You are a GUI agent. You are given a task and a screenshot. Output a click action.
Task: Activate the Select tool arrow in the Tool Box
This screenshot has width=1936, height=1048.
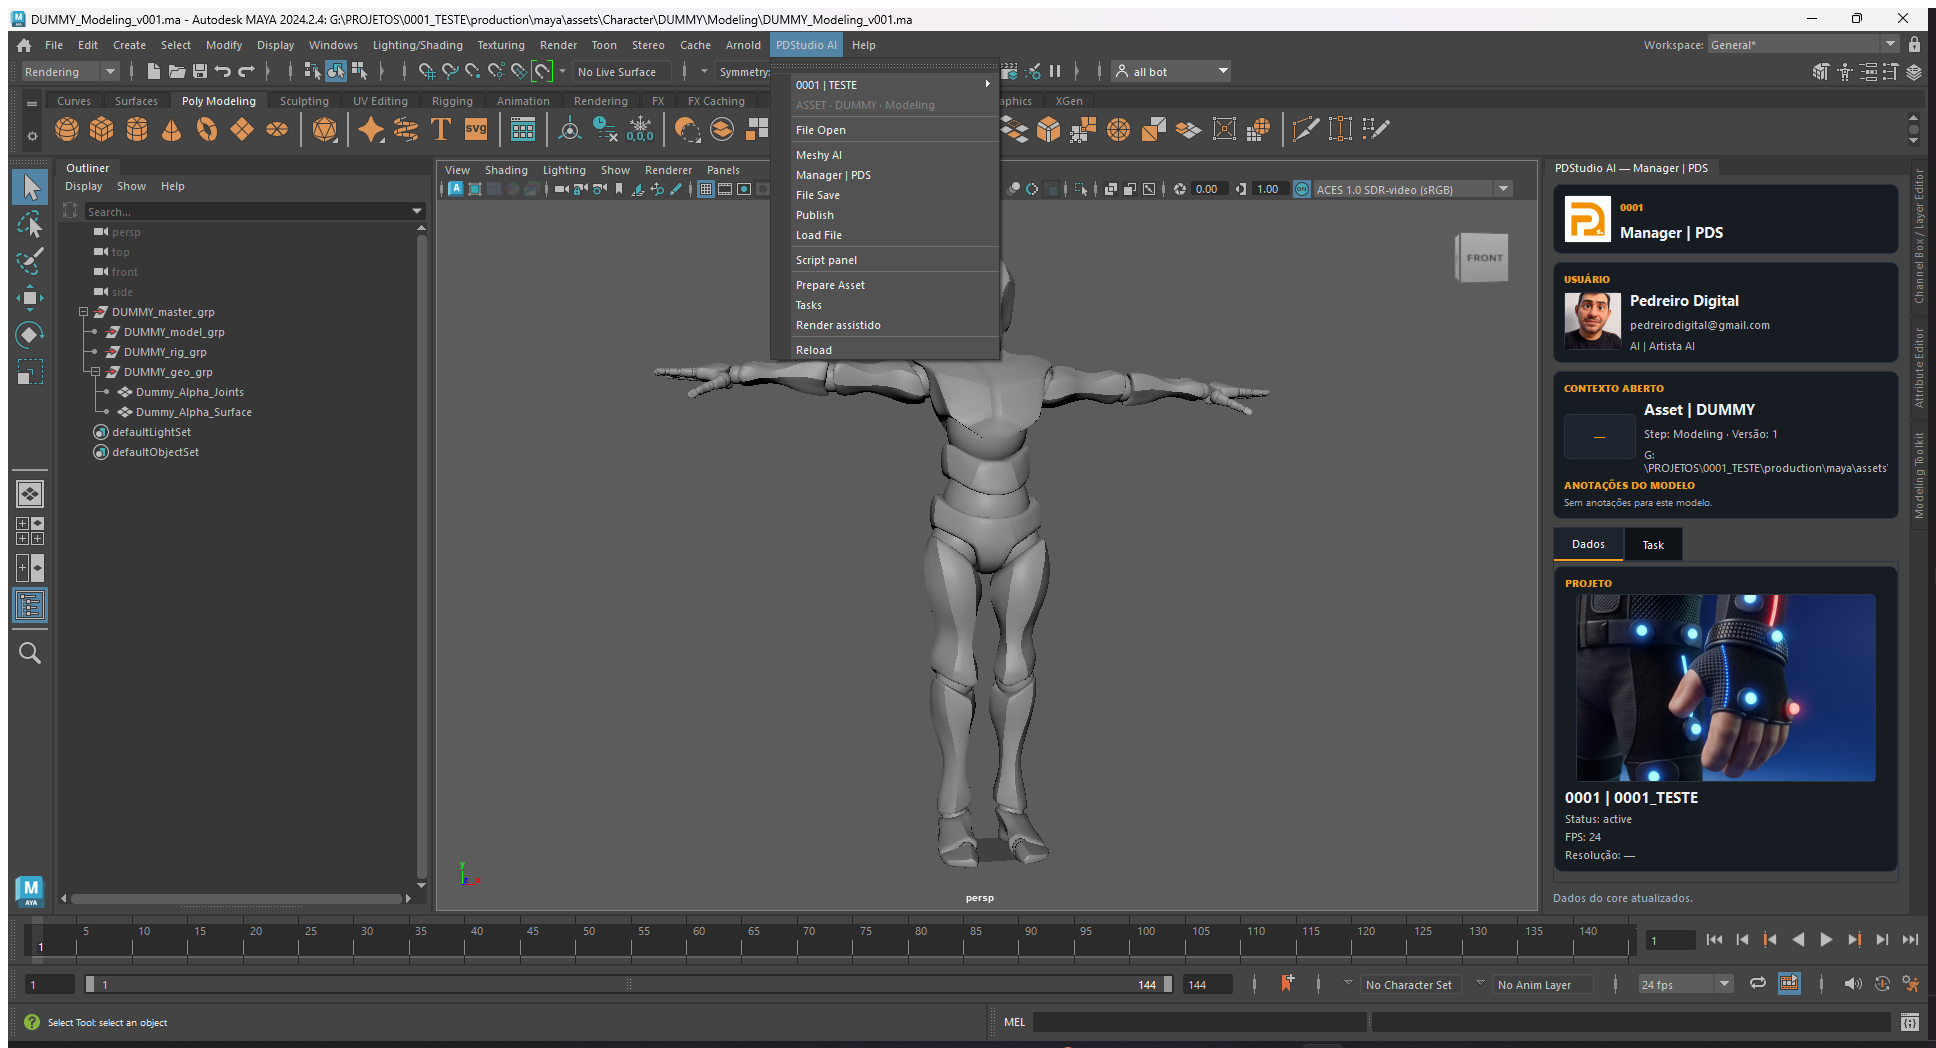pos(30,187)
